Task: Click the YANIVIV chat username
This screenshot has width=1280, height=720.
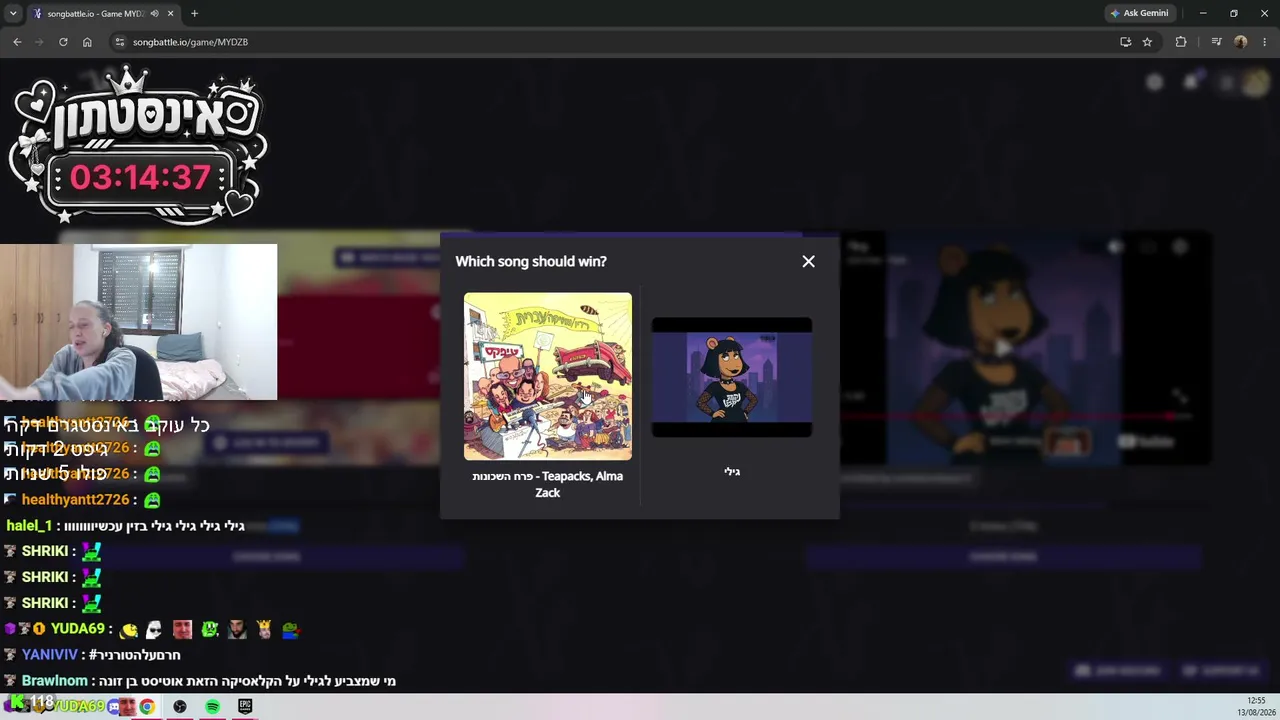Action: click(50, 655)
